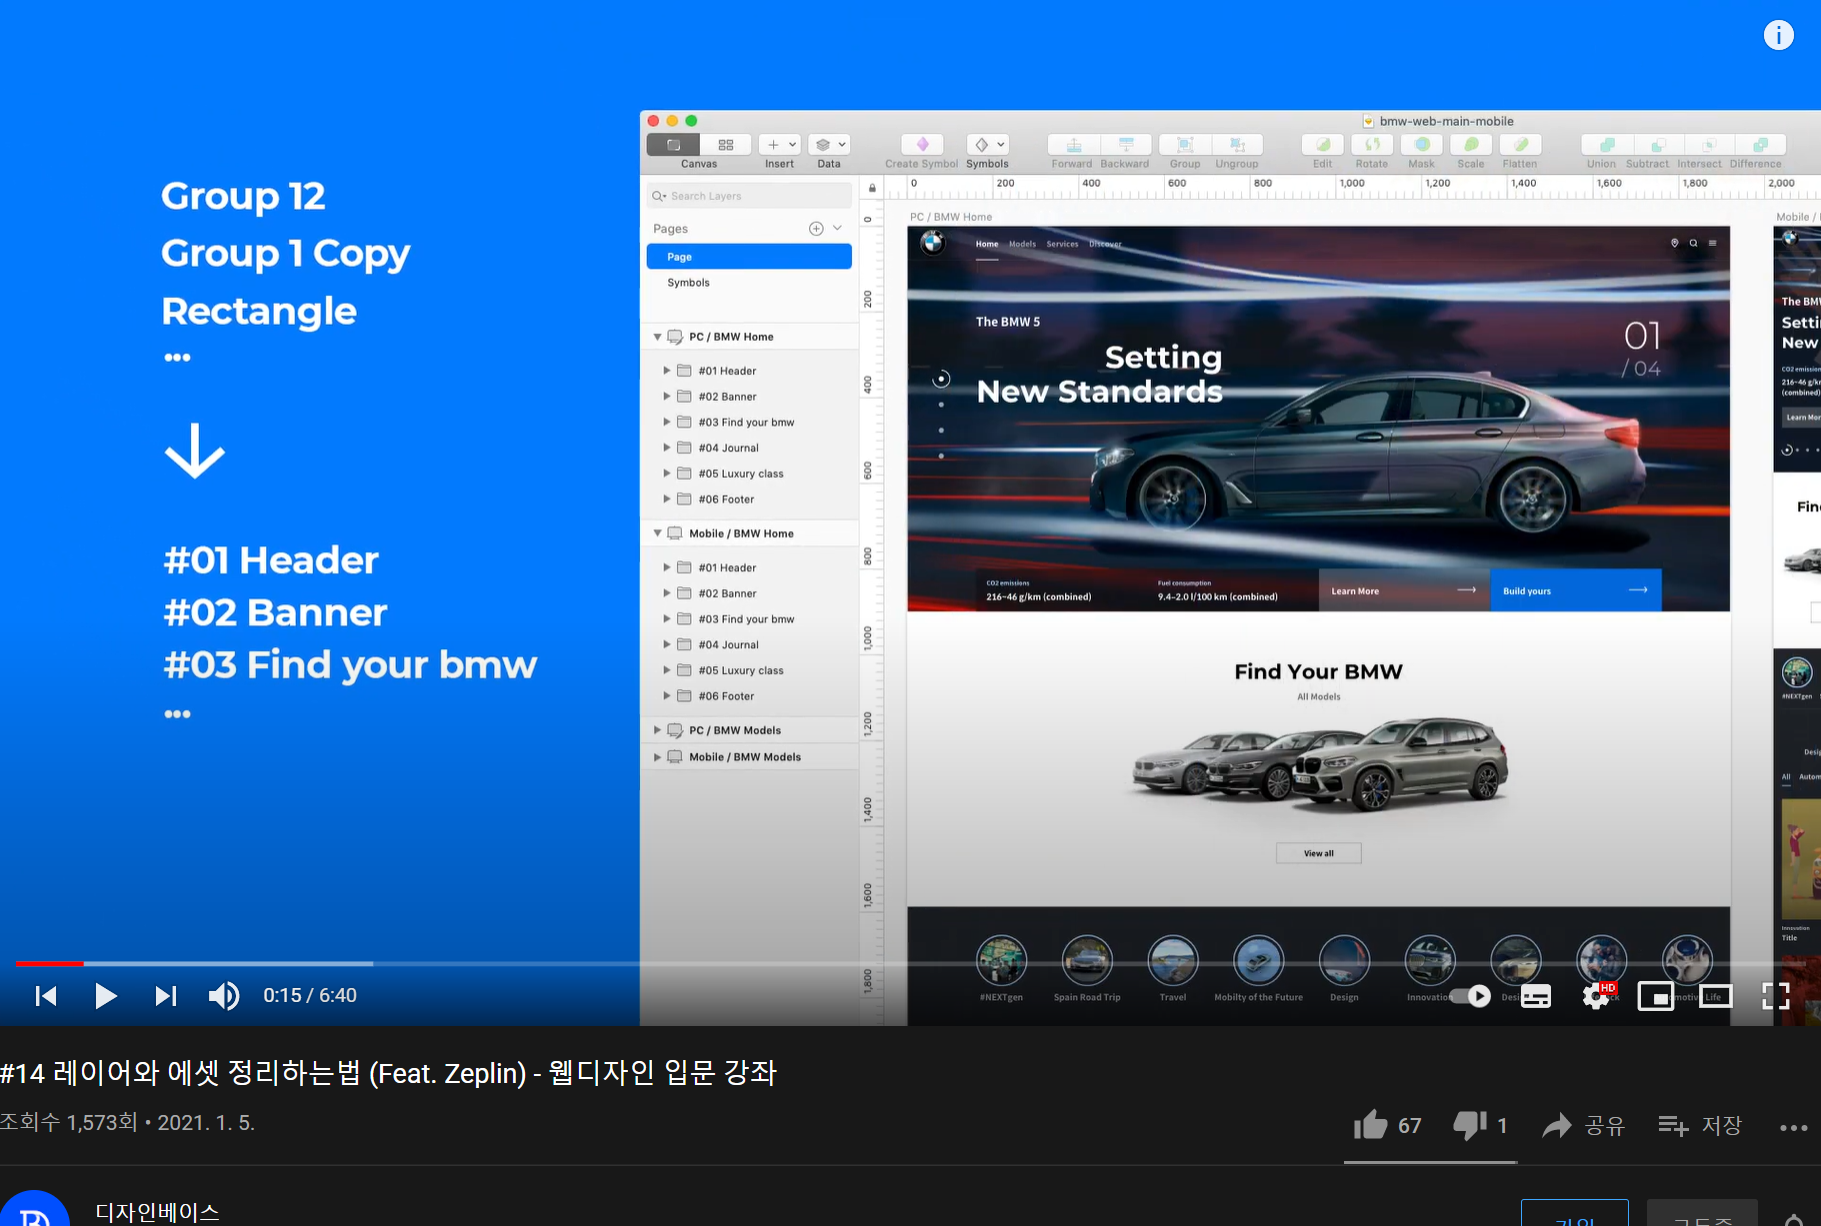Viewport: 1821px width, 1226px height.
Task: Expand PC / BMW Models artboard
Action: point(657,731)
